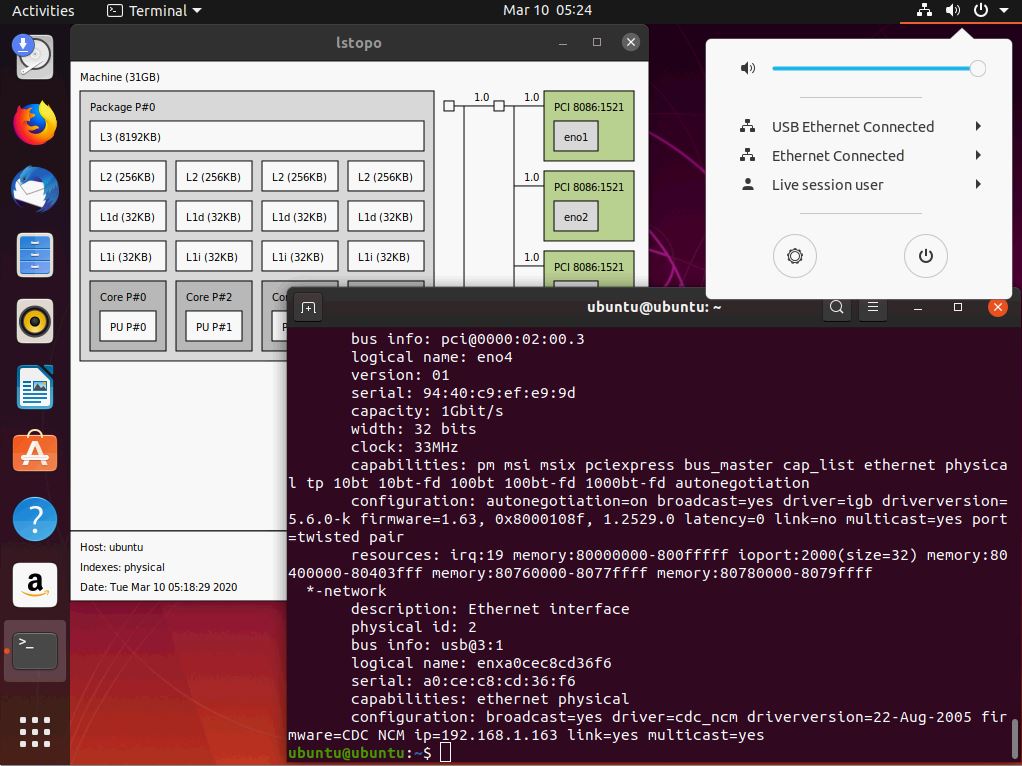Open Rhythmbox music player

click(x=36, y=321)
